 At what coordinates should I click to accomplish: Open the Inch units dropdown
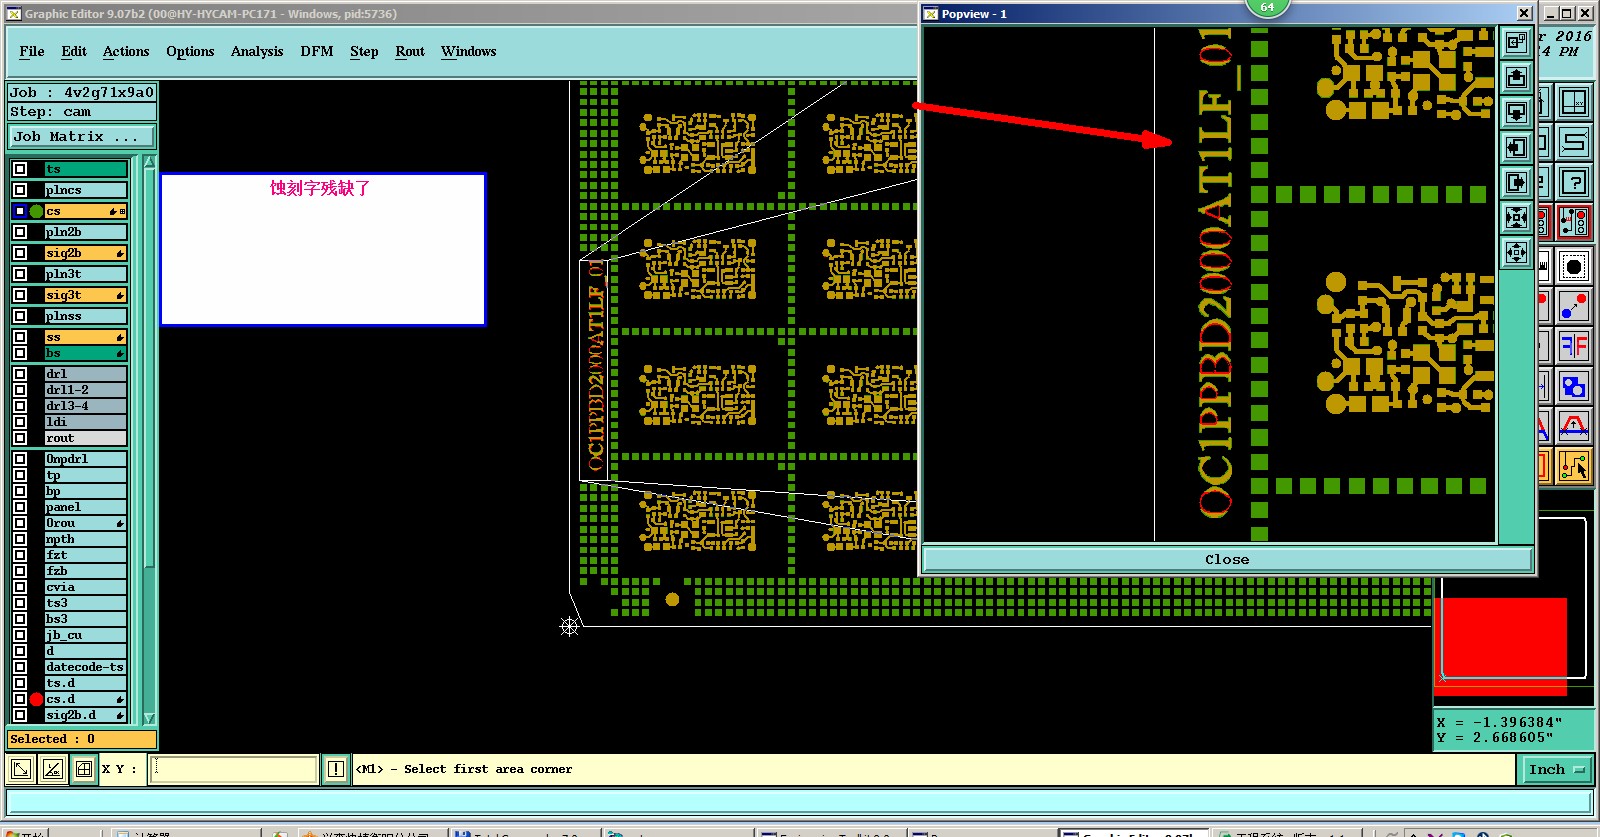[1556, 769]
